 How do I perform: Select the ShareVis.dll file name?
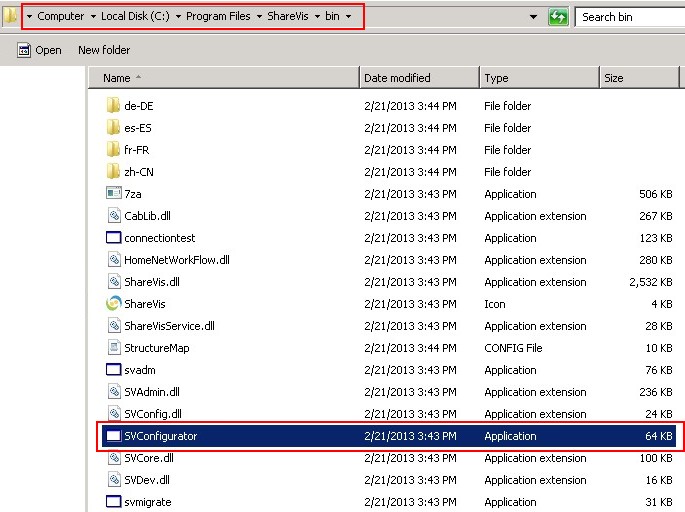click(x=152, y=282)
